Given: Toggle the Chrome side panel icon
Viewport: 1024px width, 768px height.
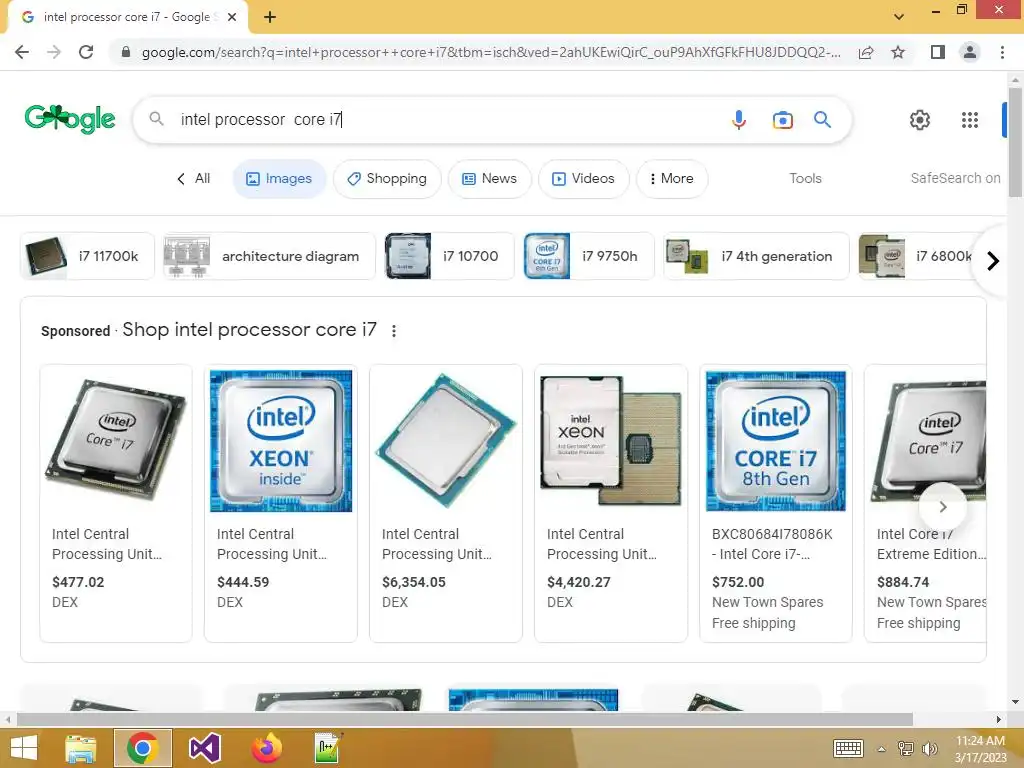Looking at the screenshot, I should coord(937,52).
